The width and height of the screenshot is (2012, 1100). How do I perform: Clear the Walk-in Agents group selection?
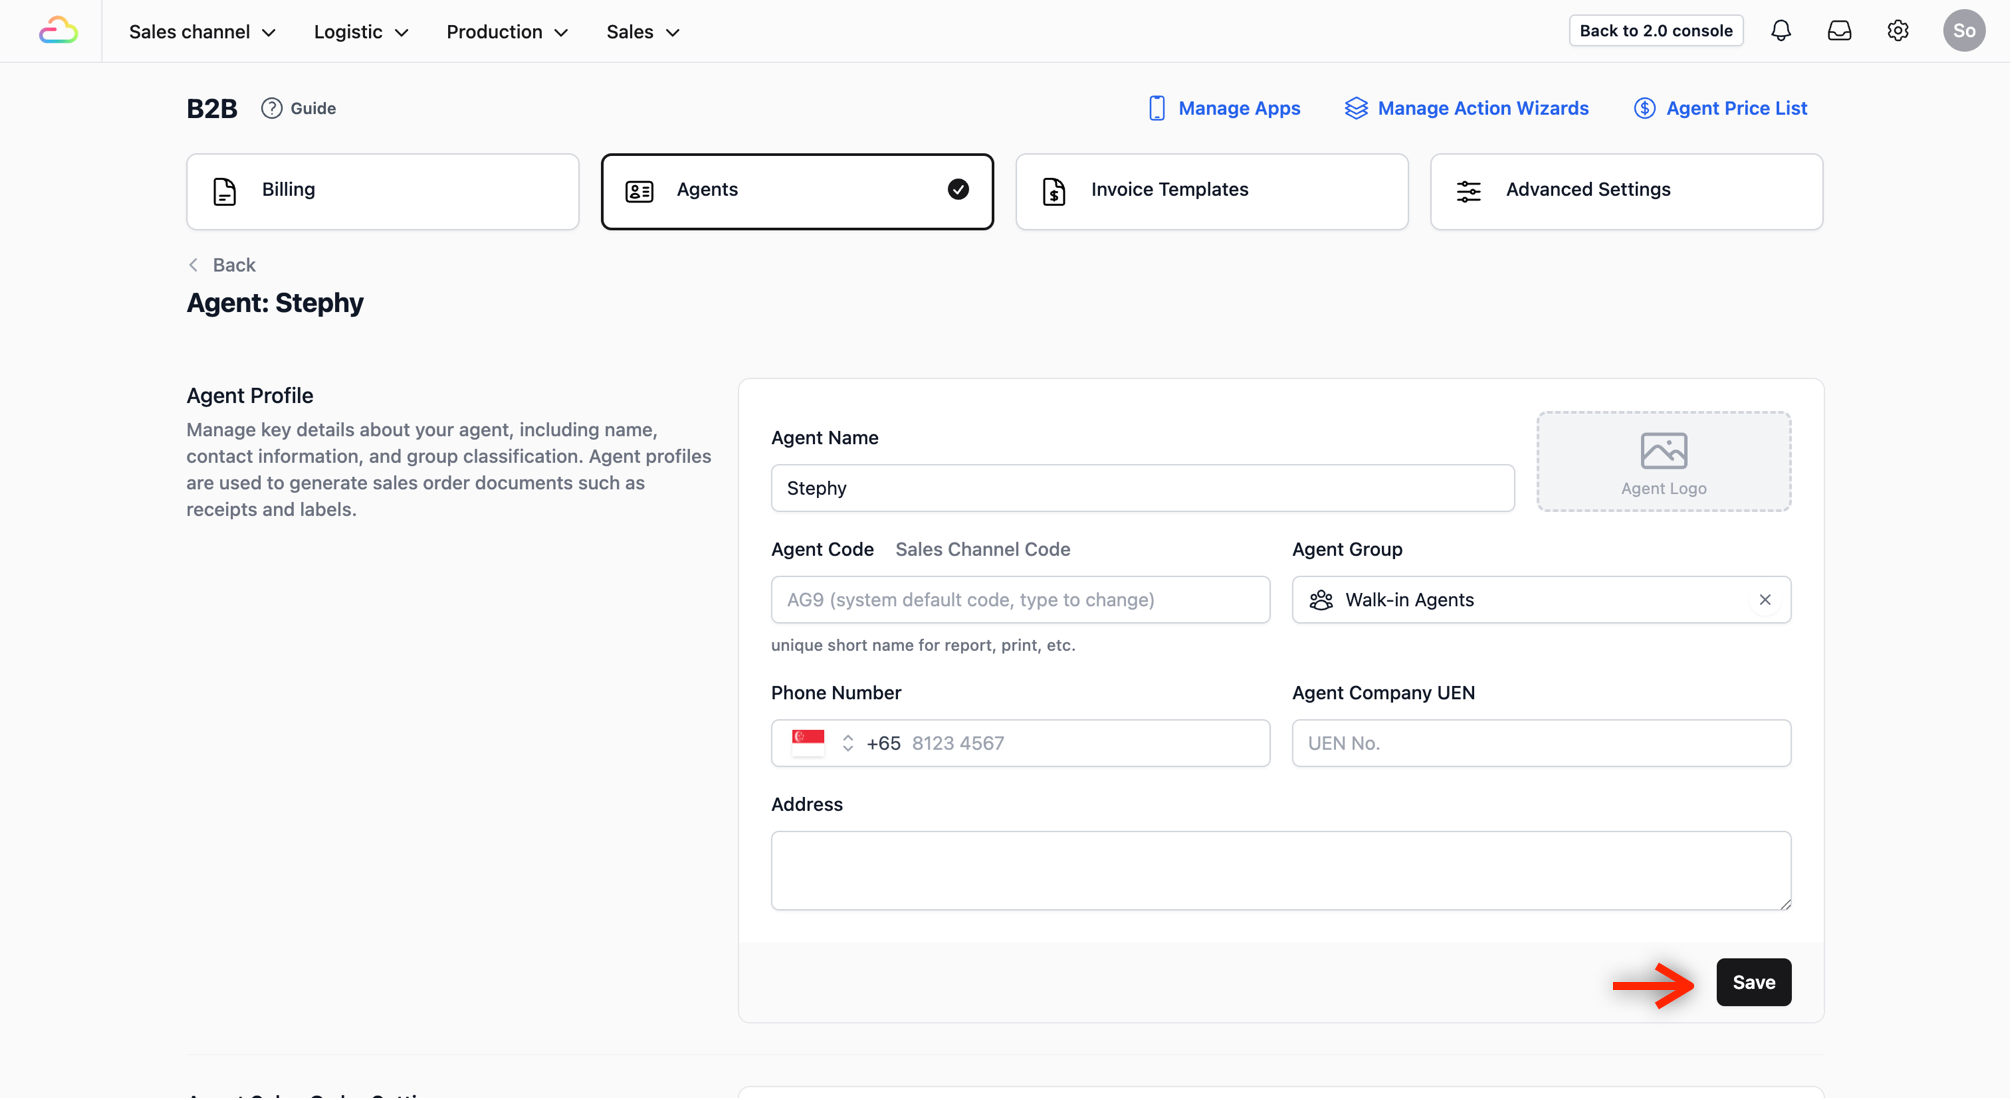[1765, 600]
